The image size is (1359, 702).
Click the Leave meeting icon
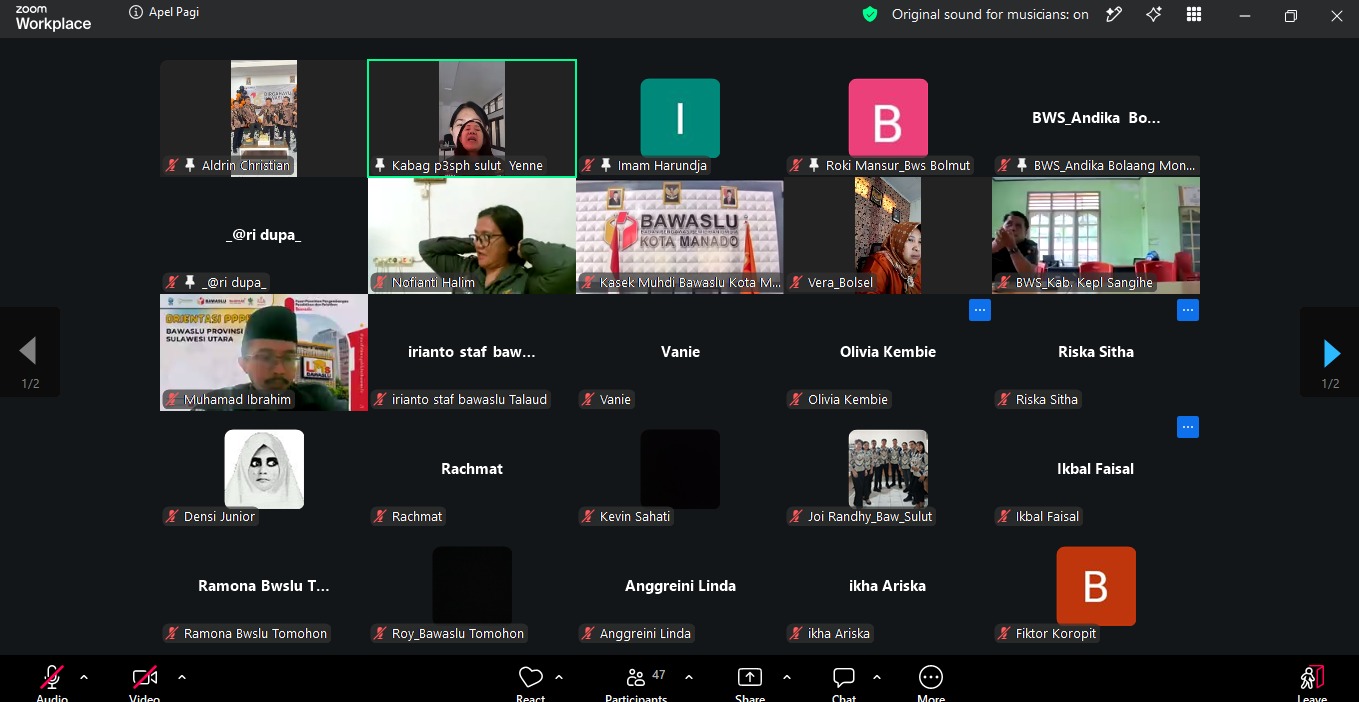pyautogui.click(x=1312, y=678)
